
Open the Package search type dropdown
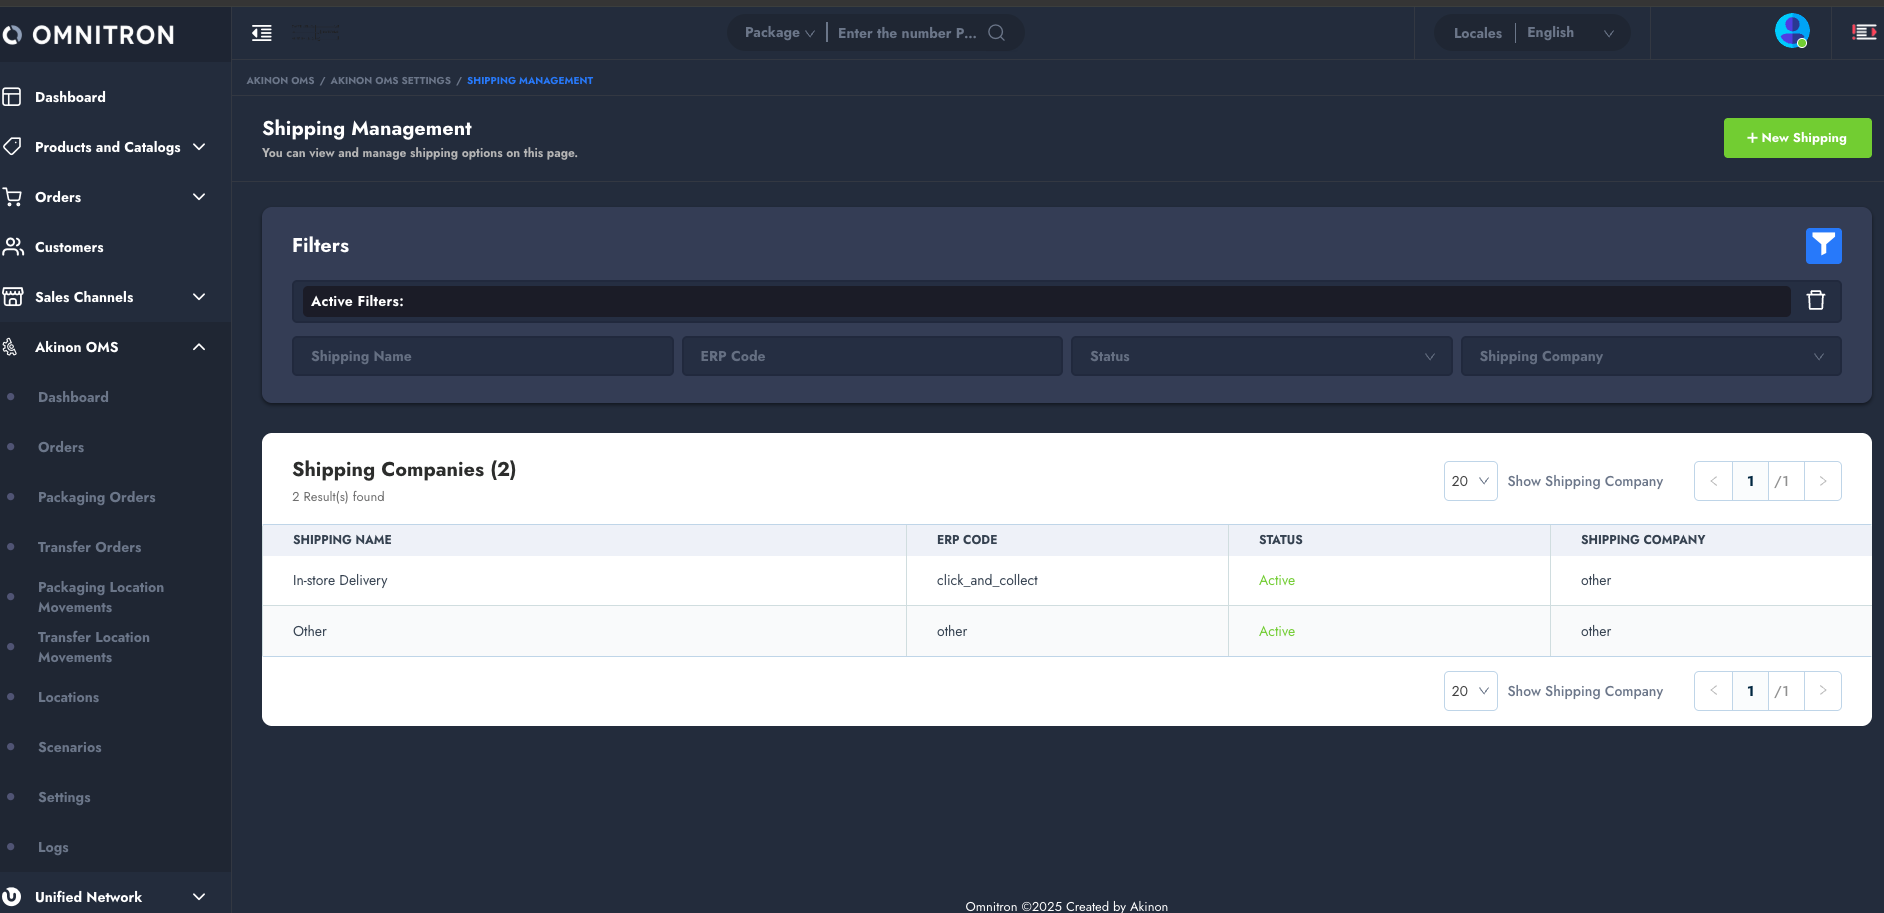[779, 33]
